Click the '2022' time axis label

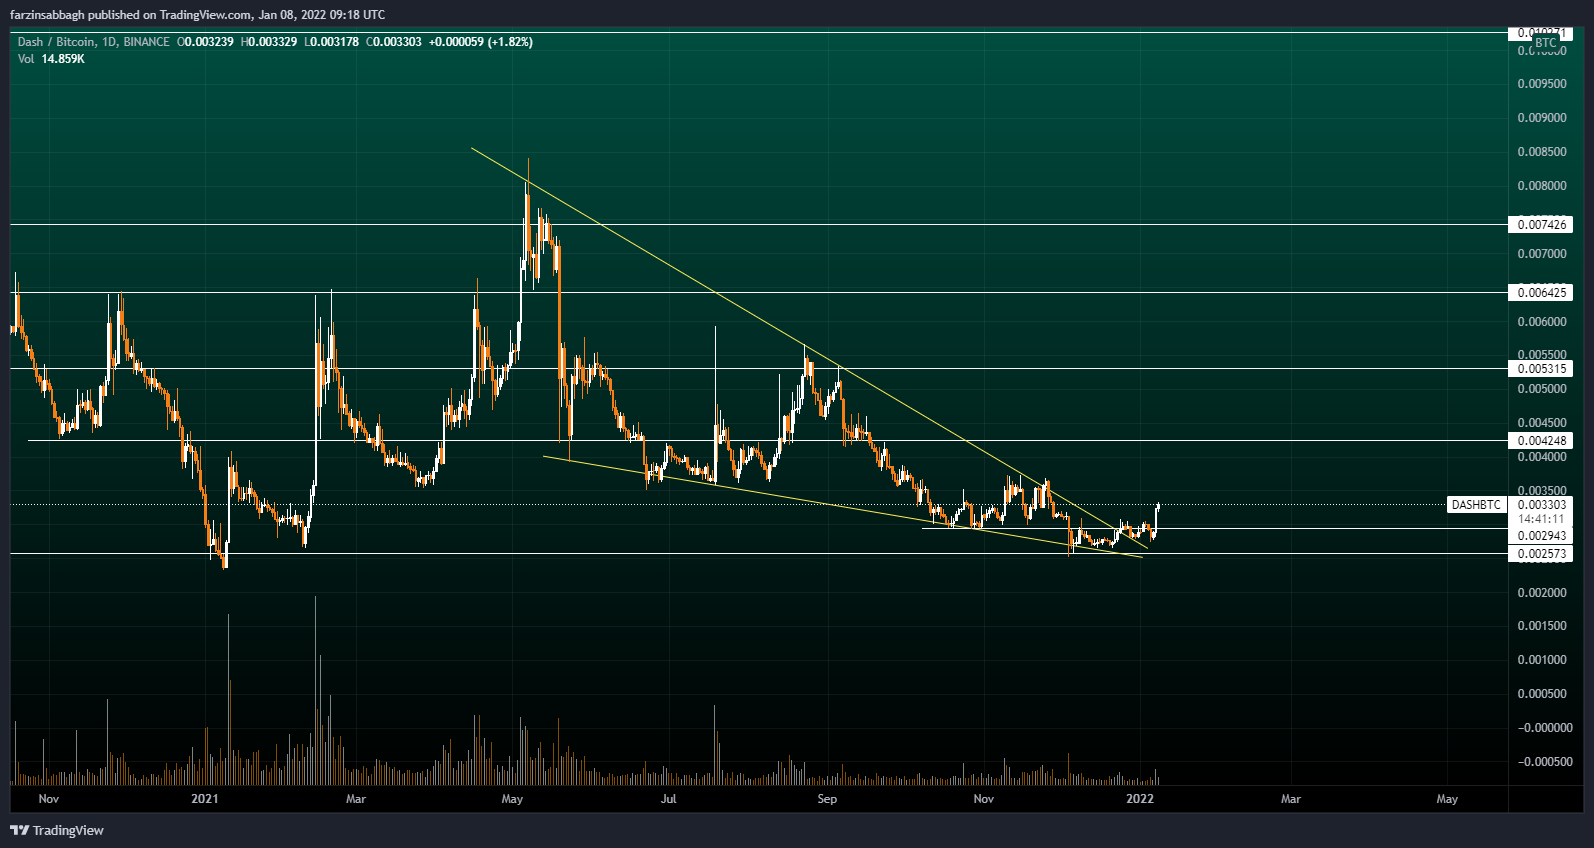tap(1140, 799)
